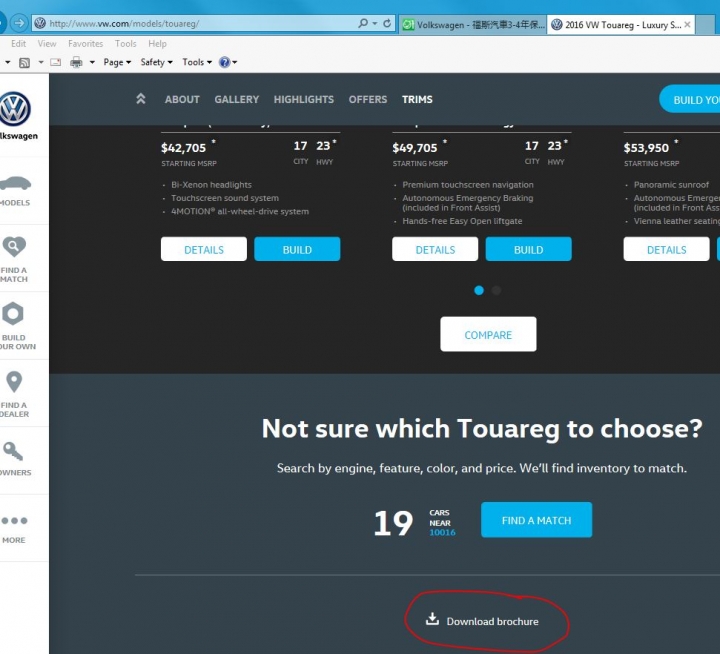Viewport: 720px width, 654px height.
Task: Open the Help menu
Action: click(157, 44)
